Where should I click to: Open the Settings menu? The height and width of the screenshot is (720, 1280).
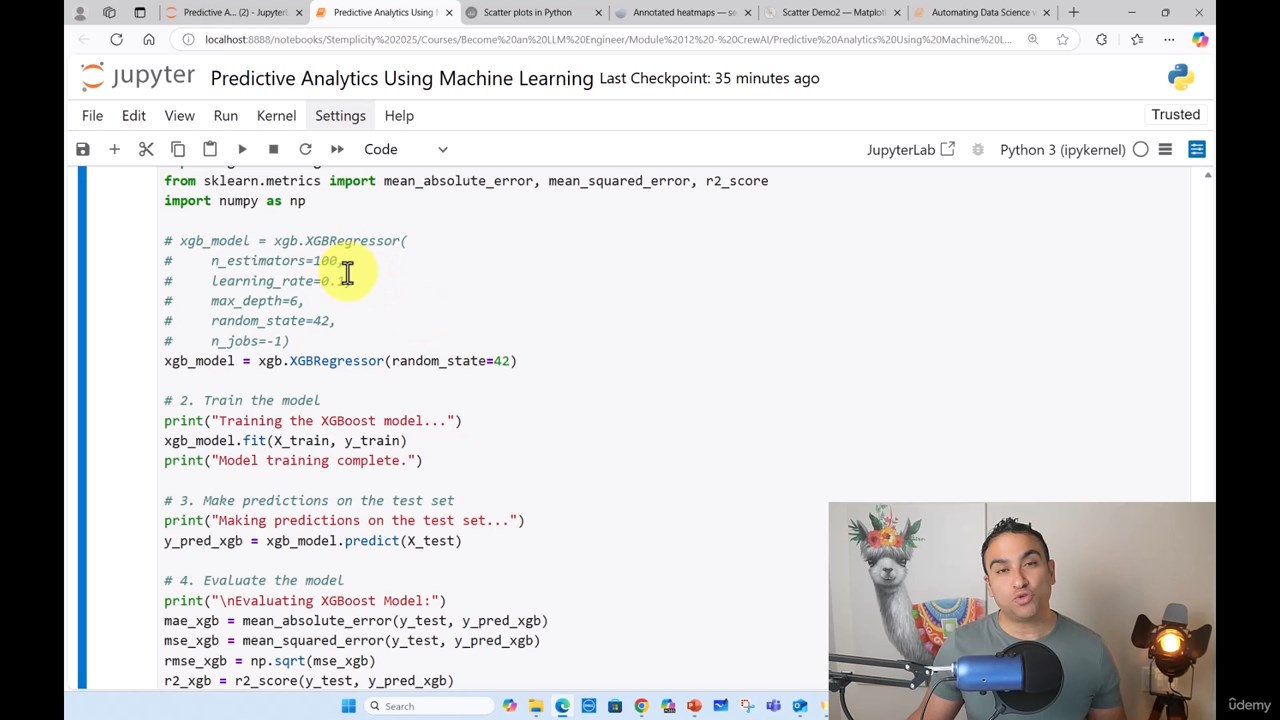[x=340, y=115]
